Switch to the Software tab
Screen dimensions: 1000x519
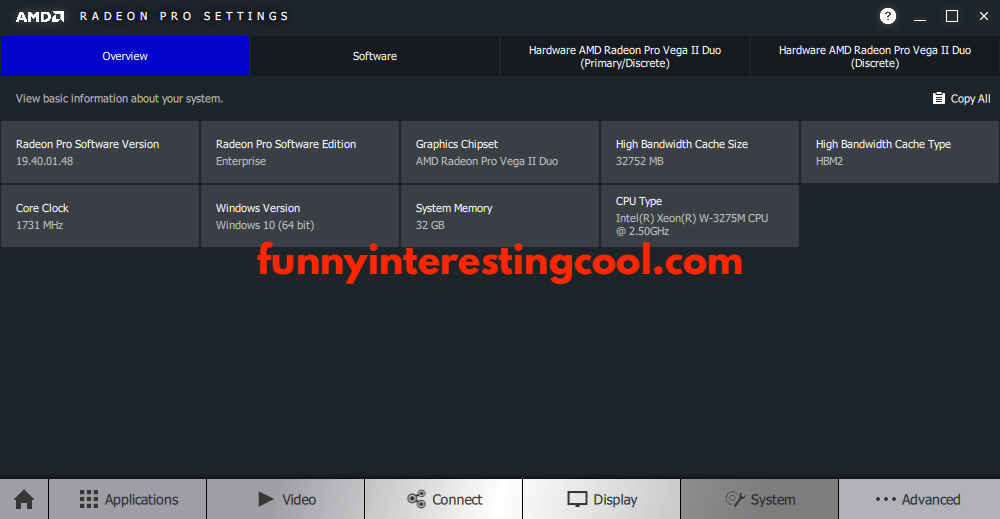click(375, 56)
